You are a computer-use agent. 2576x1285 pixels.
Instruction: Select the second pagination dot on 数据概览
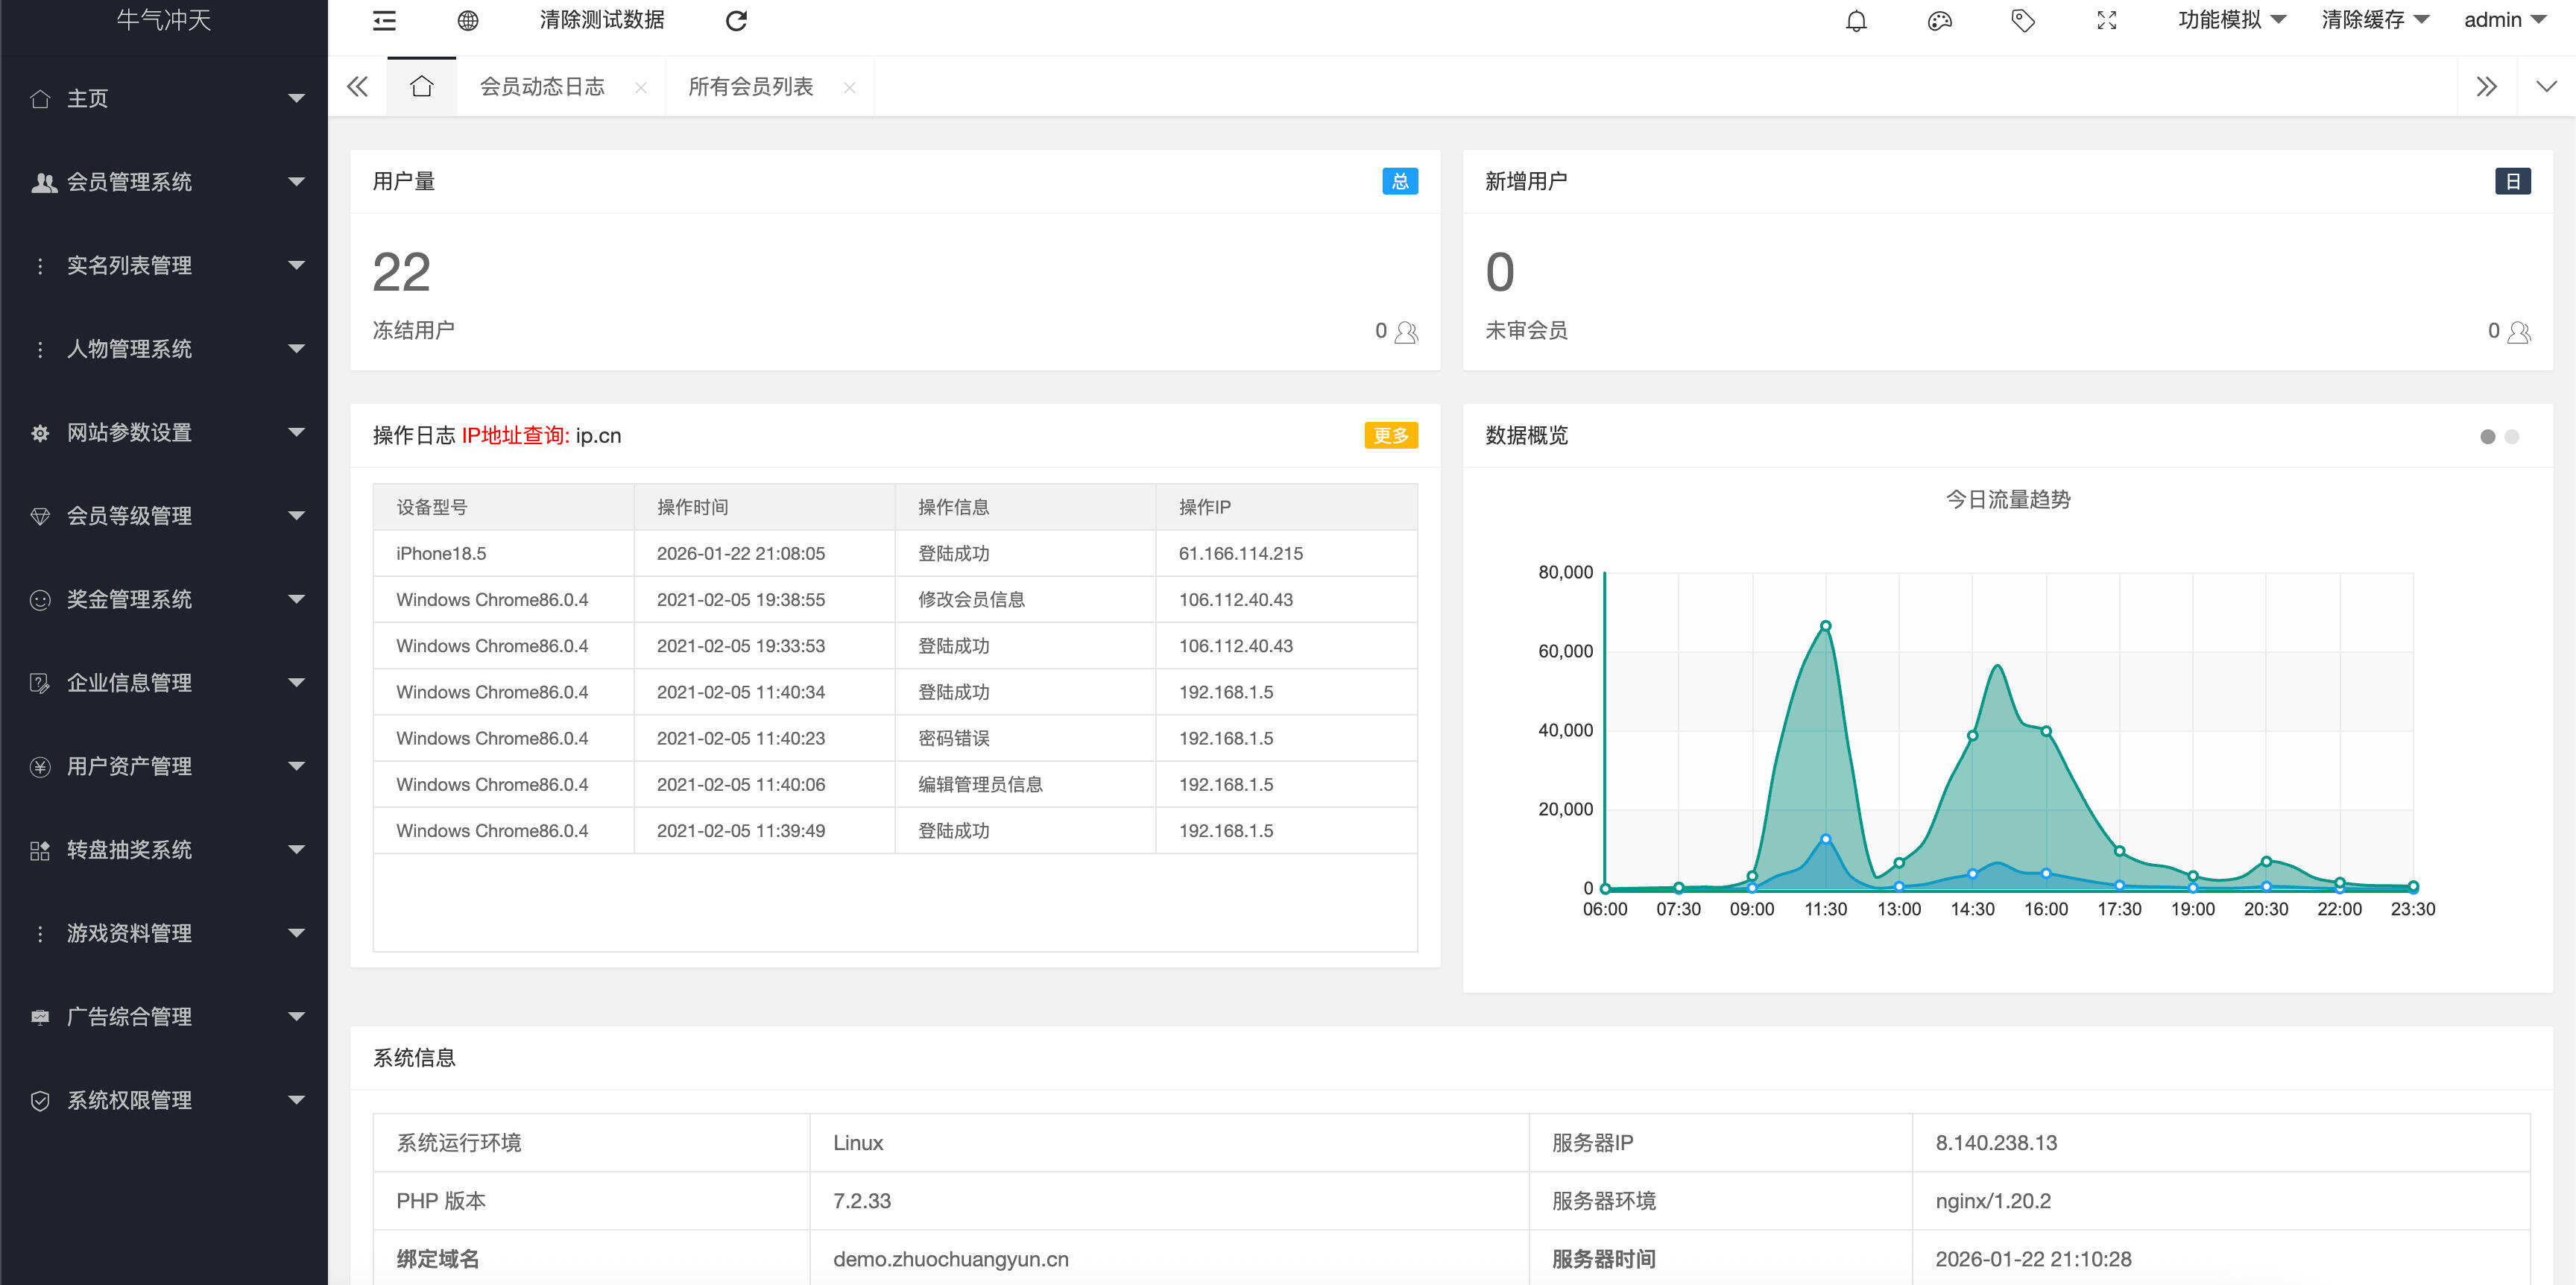click(2513, 437)
